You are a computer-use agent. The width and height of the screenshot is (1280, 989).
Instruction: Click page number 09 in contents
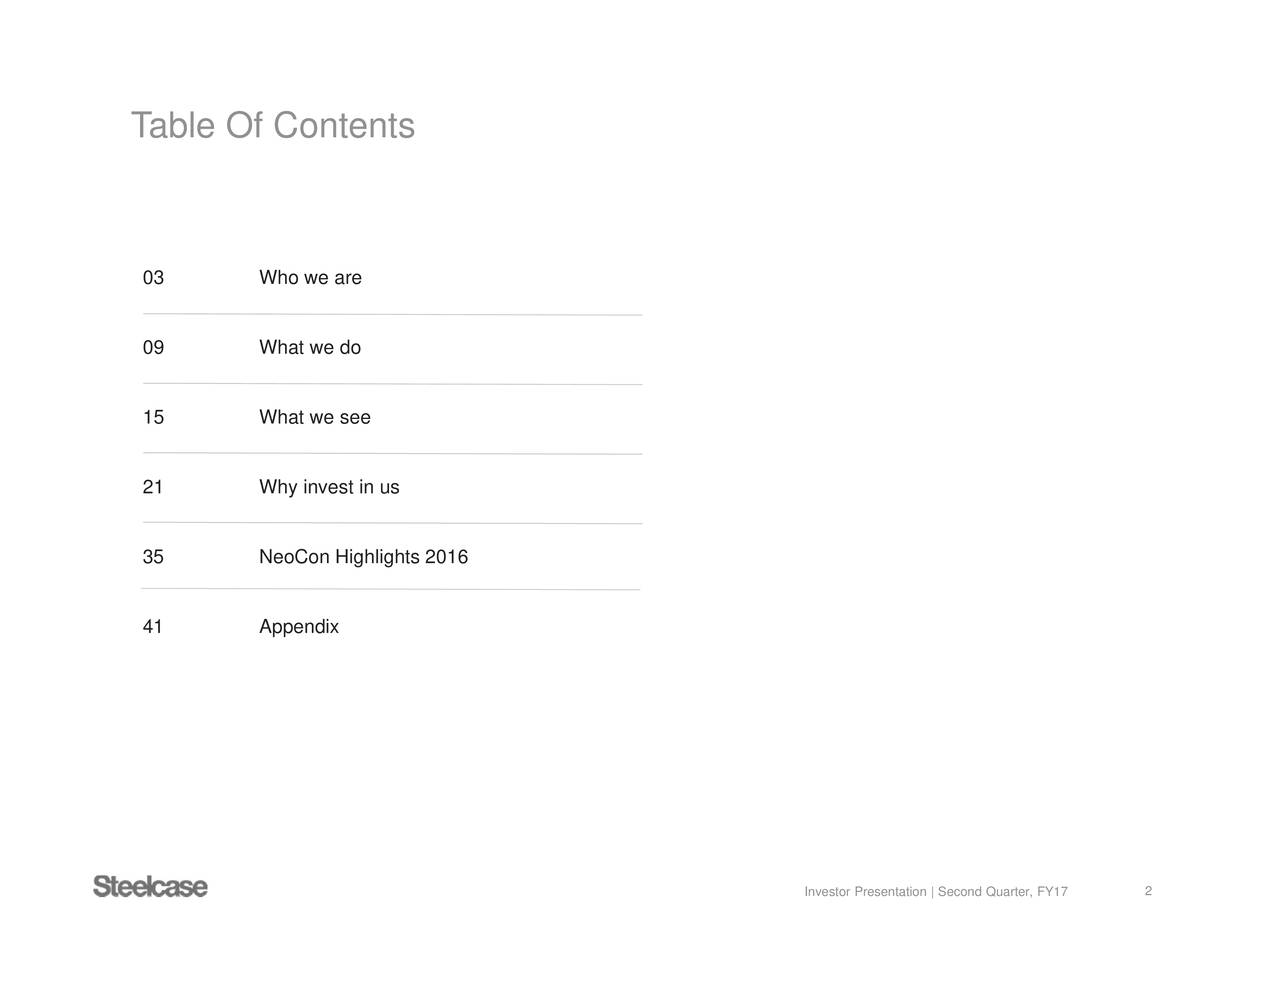click(x=153, y=348)
